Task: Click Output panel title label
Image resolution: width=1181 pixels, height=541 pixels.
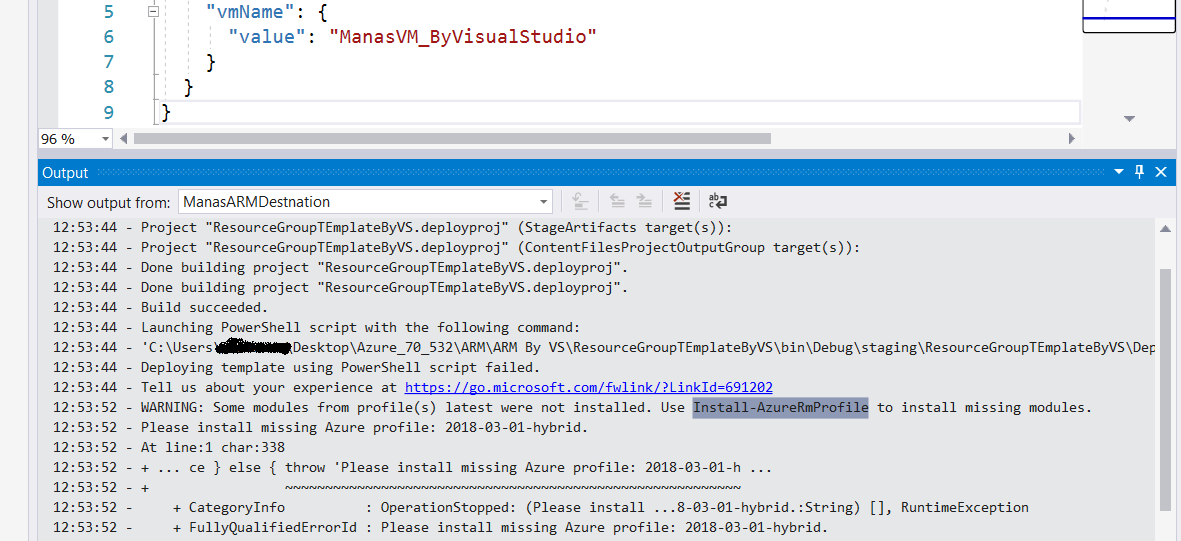Action: 66,173
